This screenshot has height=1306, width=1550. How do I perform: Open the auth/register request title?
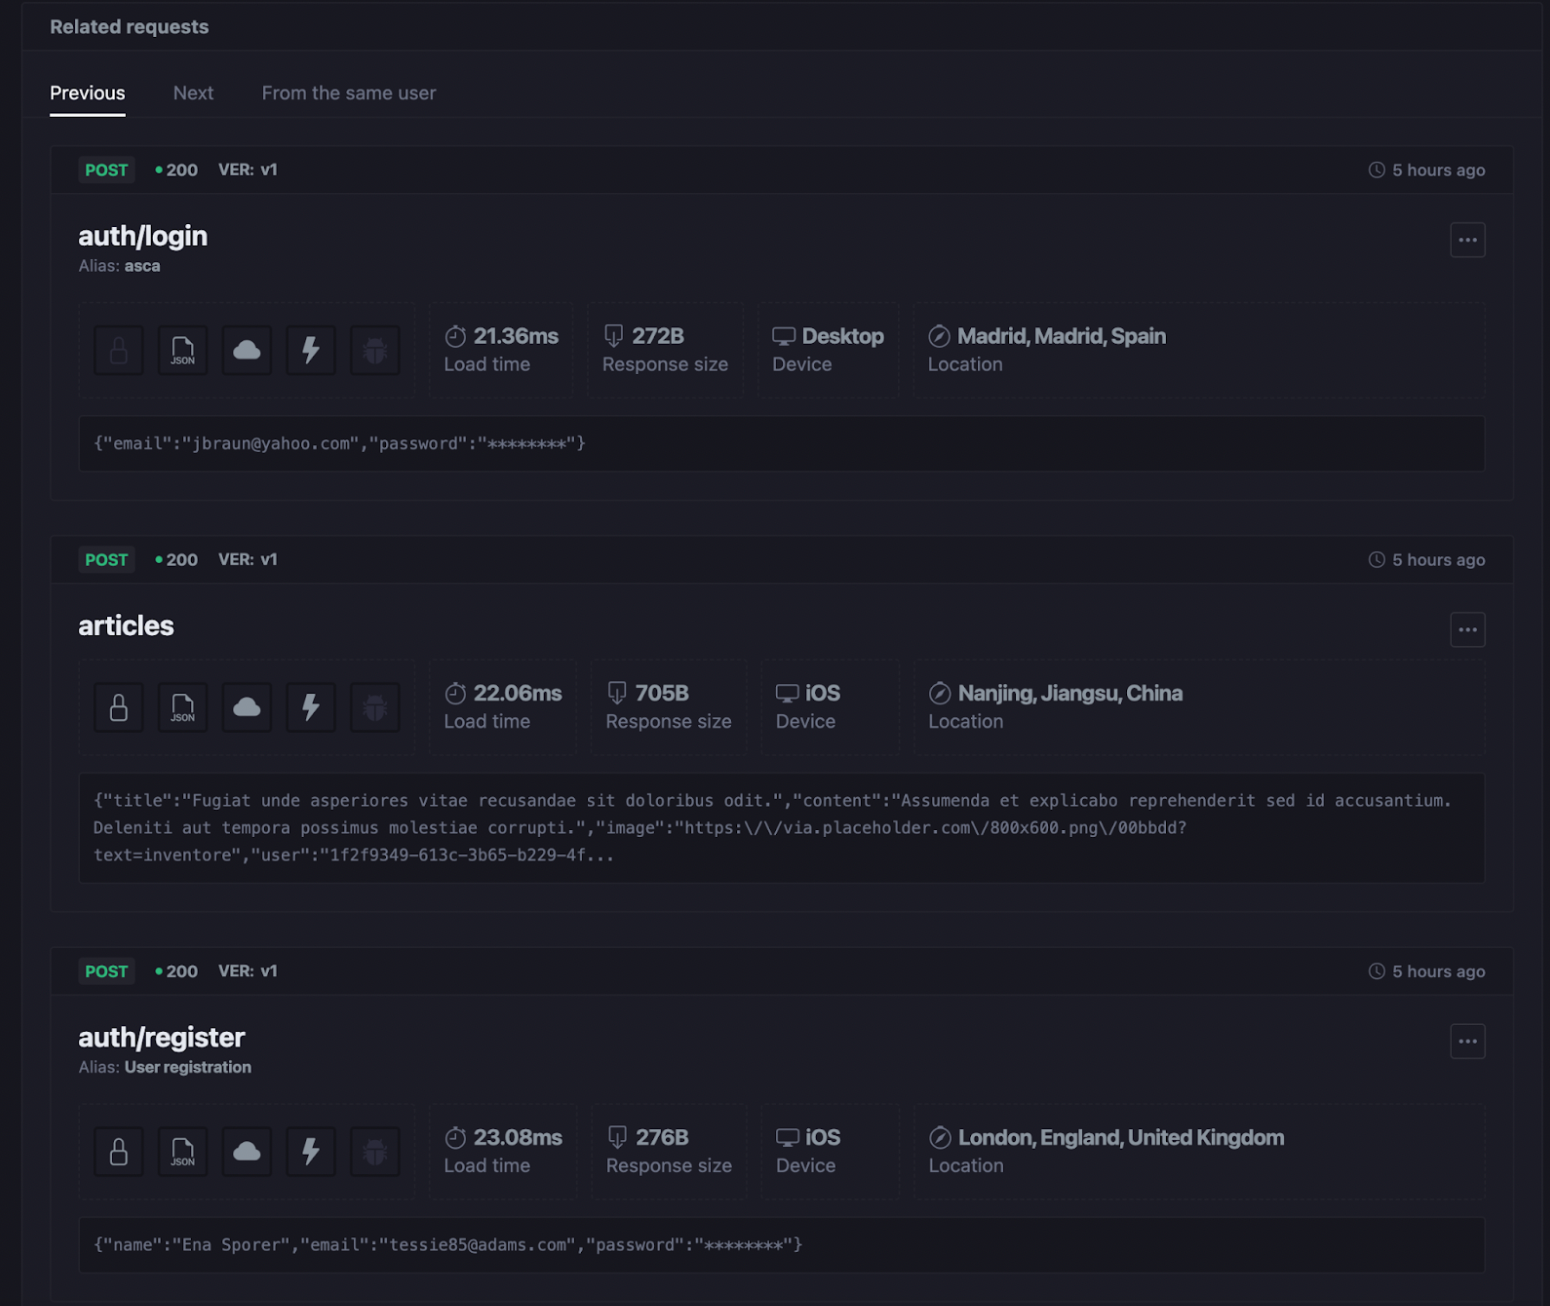[162, 1038]
